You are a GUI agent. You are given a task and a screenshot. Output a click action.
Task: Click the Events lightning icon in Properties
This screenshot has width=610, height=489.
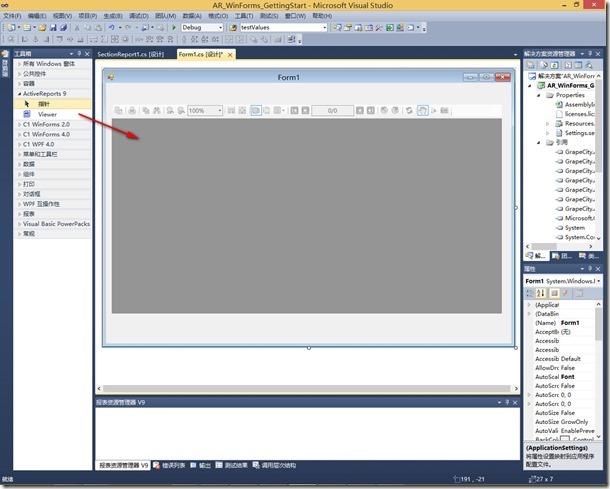coord(565,293)
